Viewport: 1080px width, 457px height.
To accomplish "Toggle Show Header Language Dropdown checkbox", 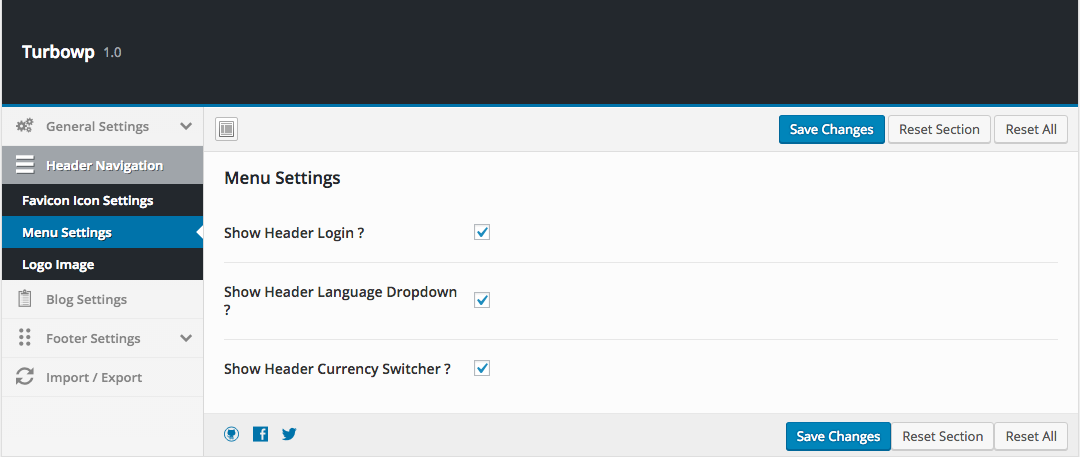I will tap(482, 300).
